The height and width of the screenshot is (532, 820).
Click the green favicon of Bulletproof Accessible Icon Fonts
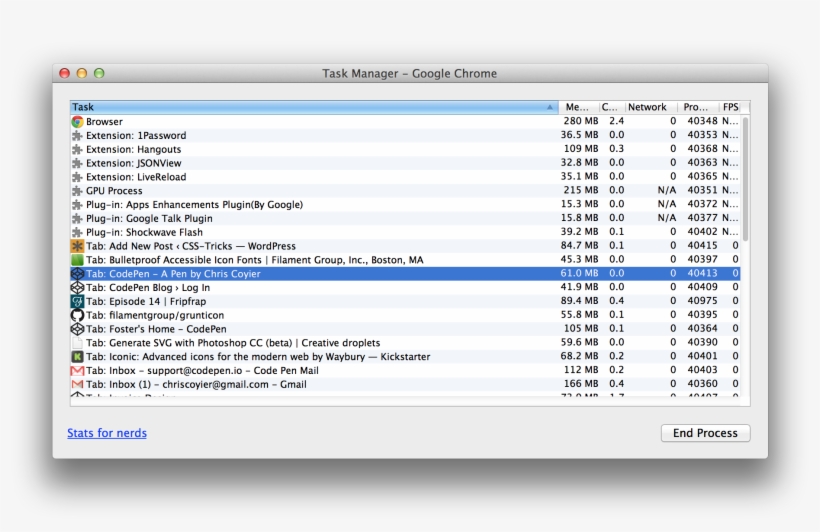(77, 260)
